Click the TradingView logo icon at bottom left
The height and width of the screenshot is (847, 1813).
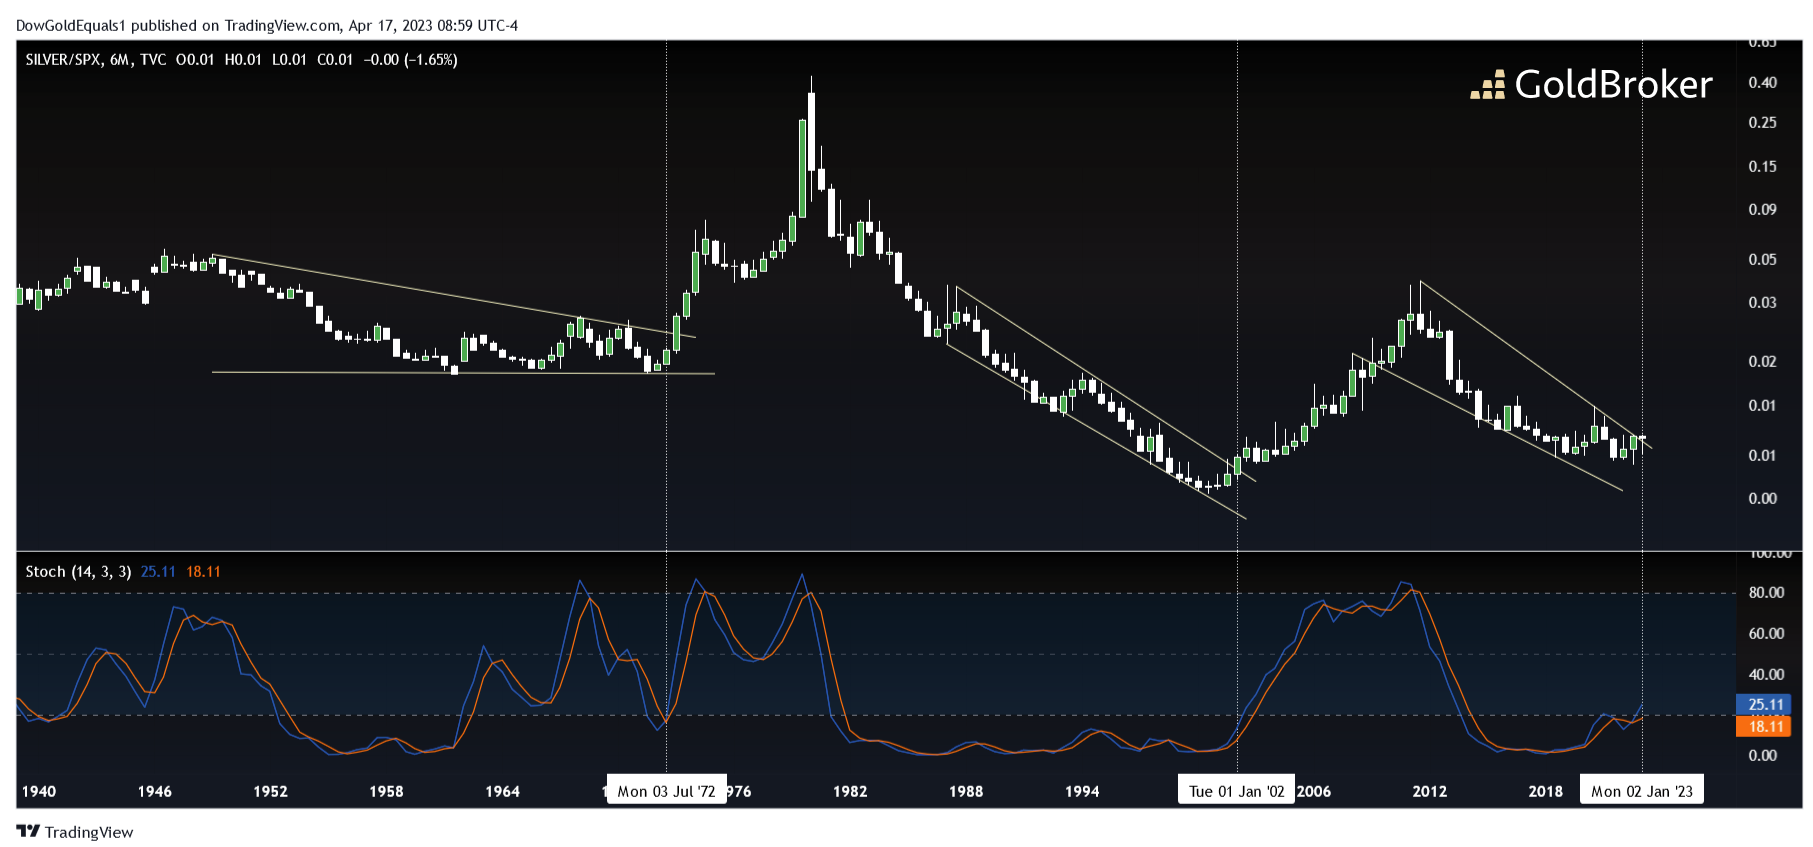click(28, 831)
